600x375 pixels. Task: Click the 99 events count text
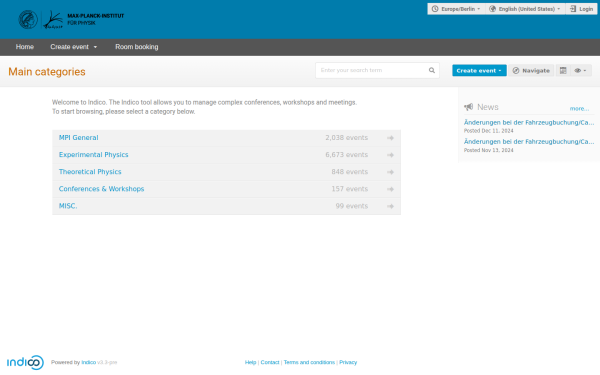click(352, 206)
